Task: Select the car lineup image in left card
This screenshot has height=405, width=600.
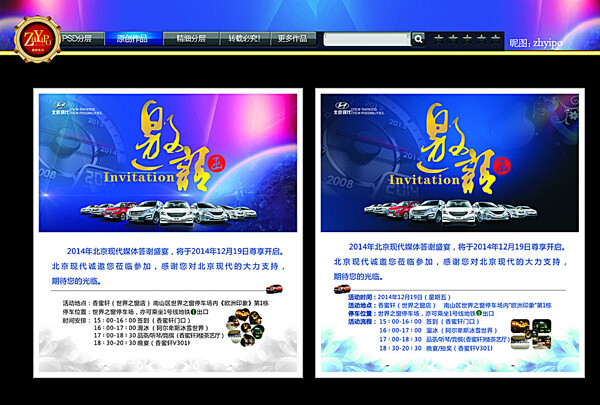Action: [x=168, y=212]
